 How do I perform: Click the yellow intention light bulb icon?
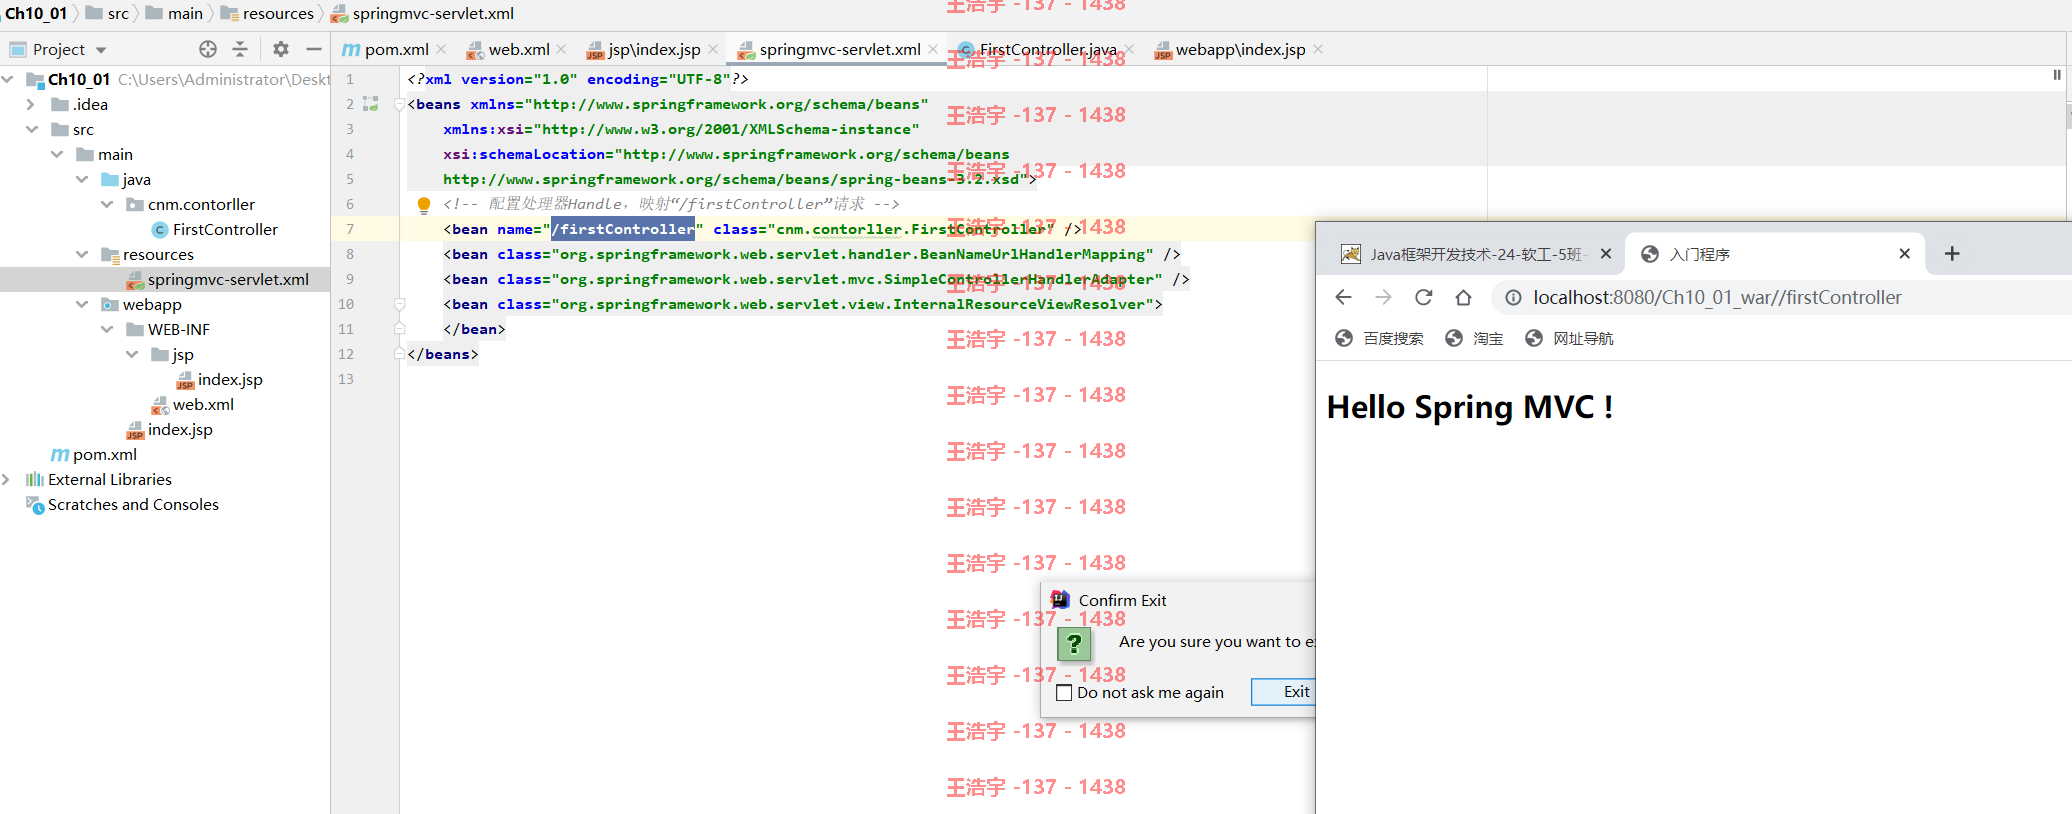tap(424, 205)
